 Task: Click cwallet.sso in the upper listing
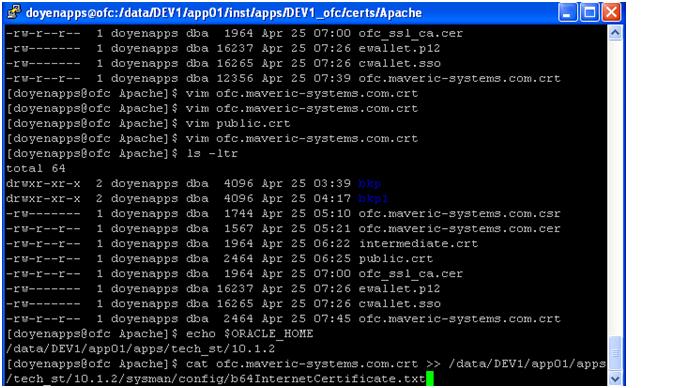coord(400,64)
